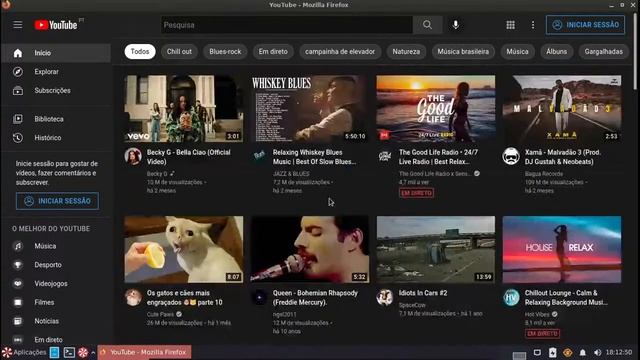This screenshot has height=360, width=640.
Task: Open Queen Bohemian Rhapsody video title
Action: (315, 298)
